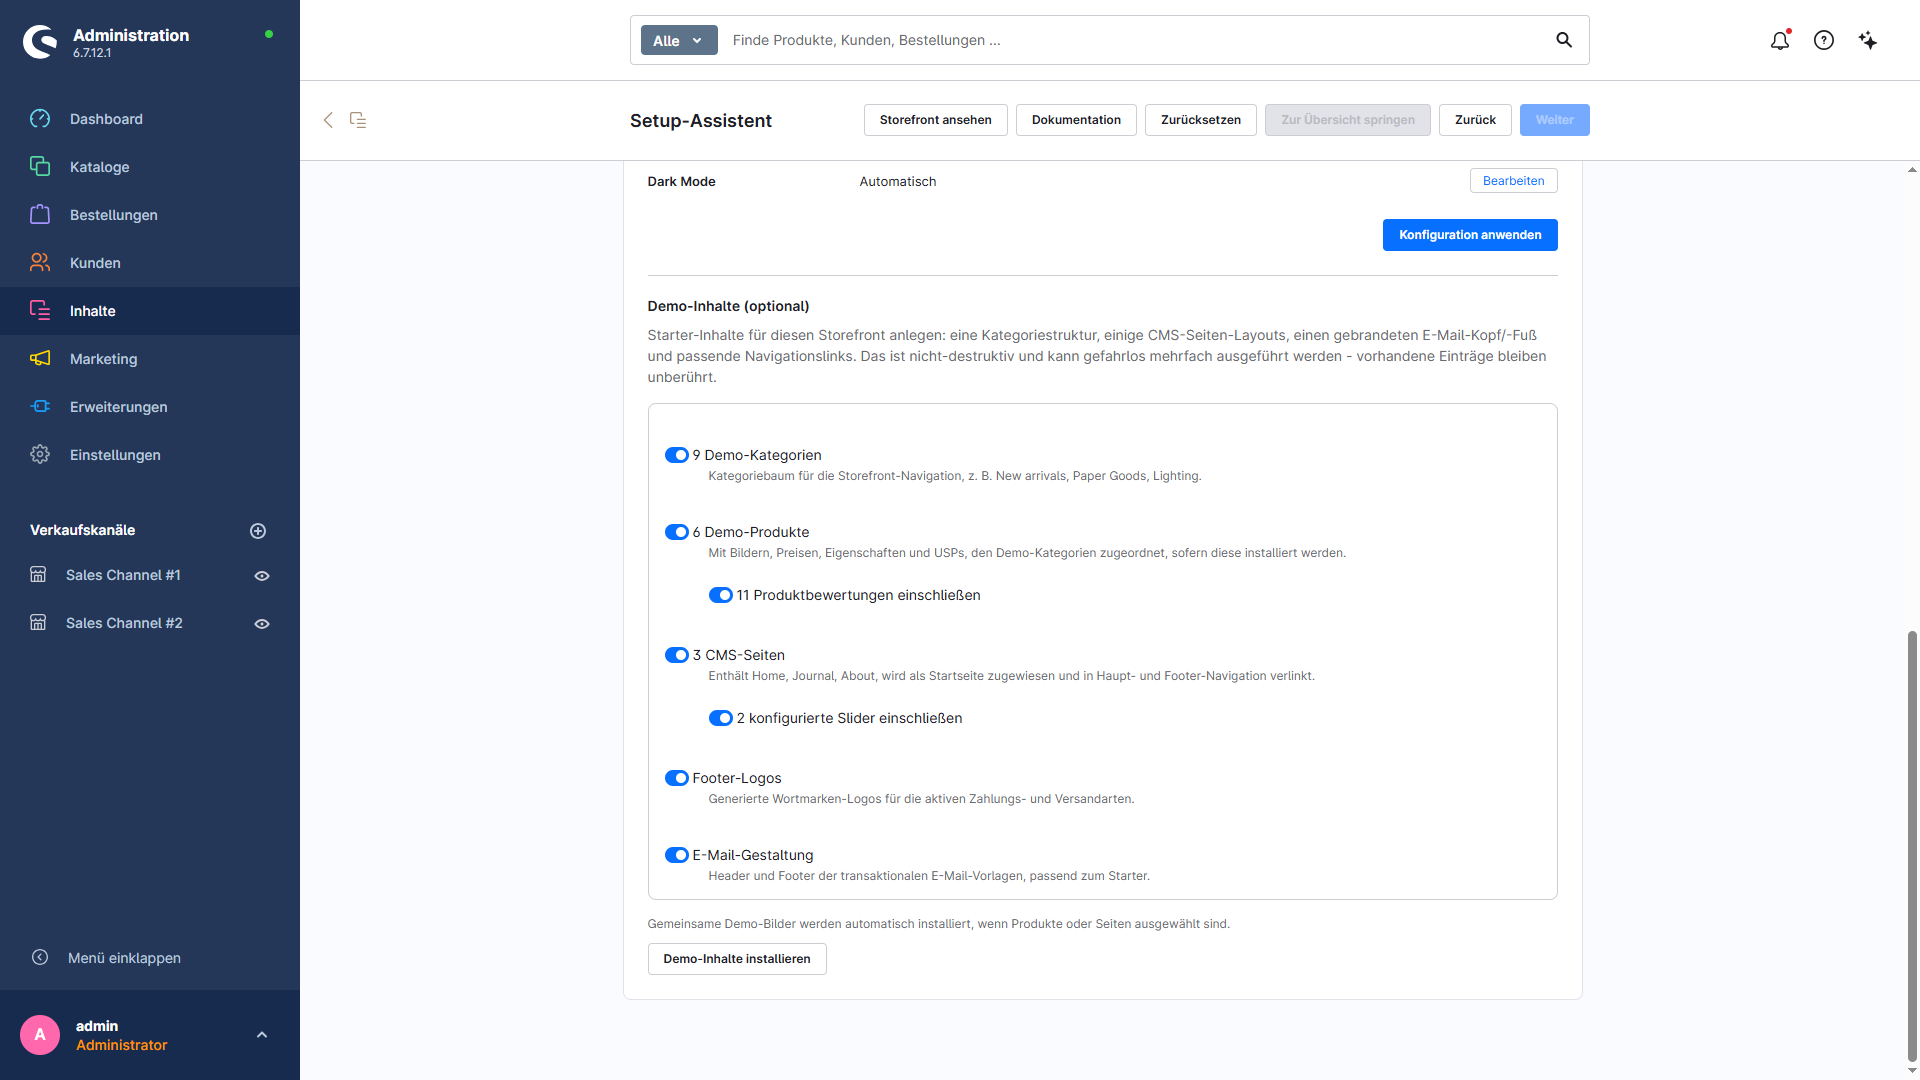Go back using the left arrow icon

[x=328, y=120]
